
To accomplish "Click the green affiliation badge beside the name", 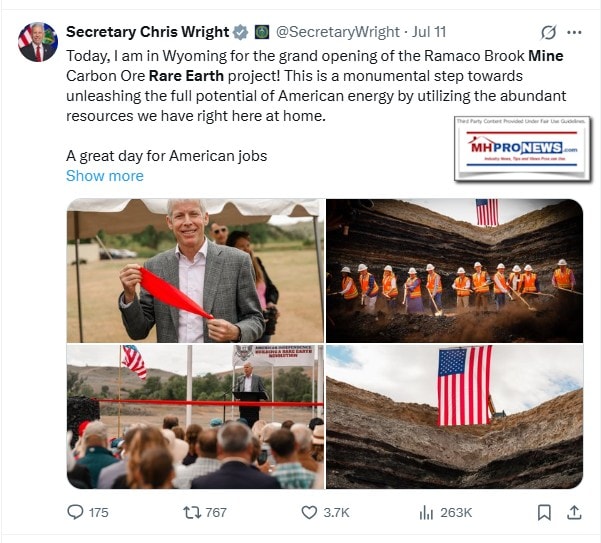I will pos(261,32).
